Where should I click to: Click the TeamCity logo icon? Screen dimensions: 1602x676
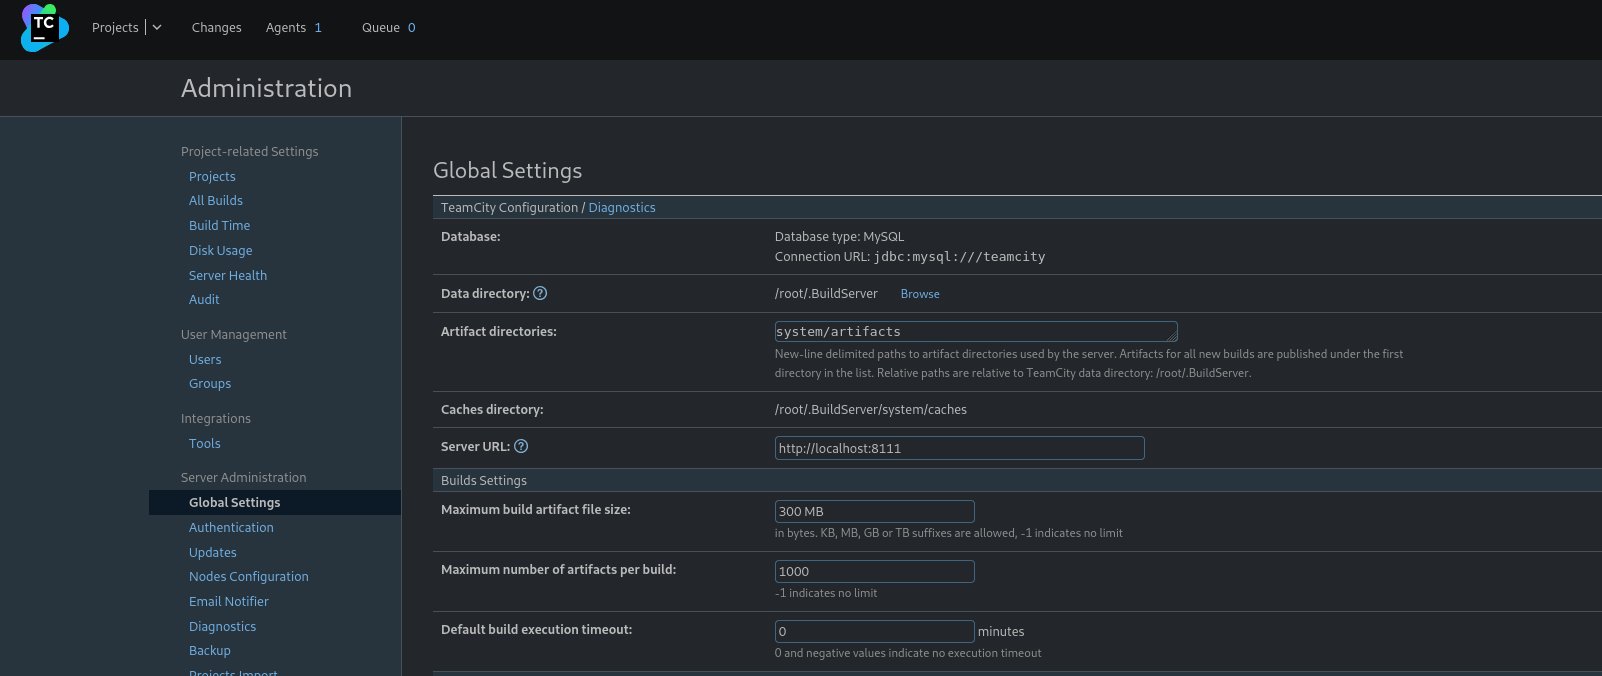pos(44,27)
